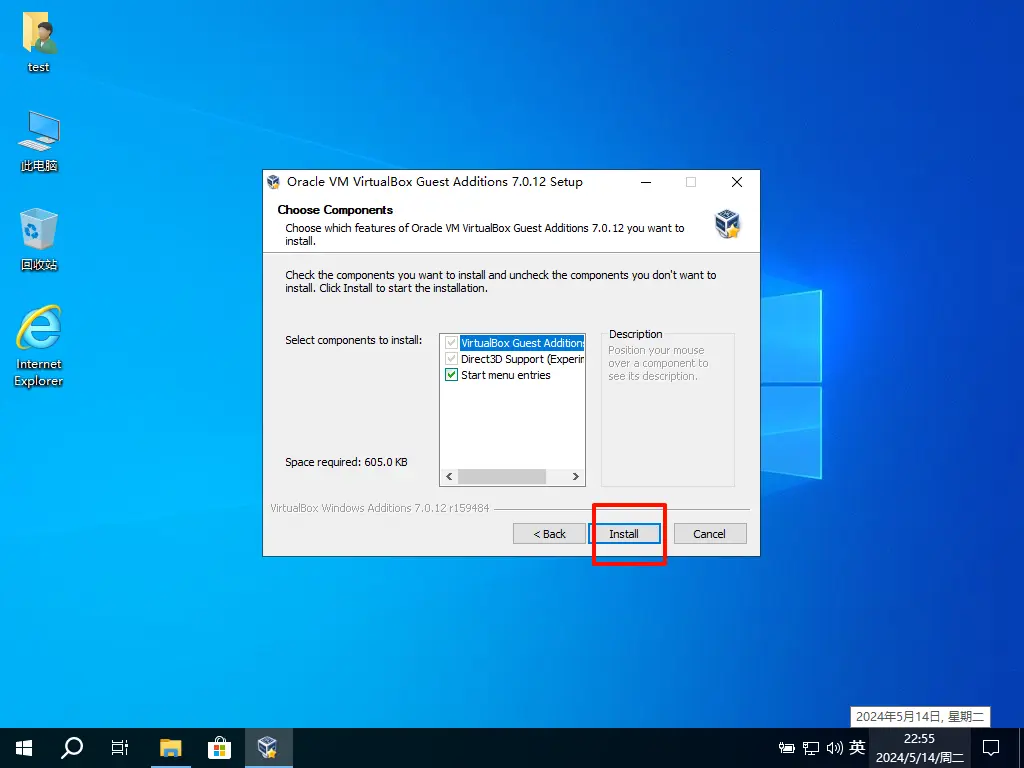This screenshot has width=1024, height=768.
Task: Open File Explorer from the taskbar
Action: [170, 748]
